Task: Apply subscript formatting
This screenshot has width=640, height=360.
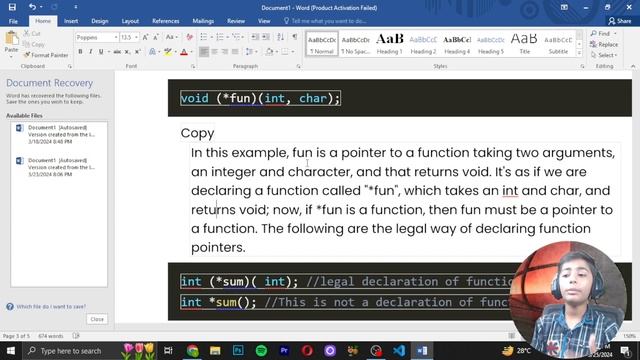Action: point(127,52)
